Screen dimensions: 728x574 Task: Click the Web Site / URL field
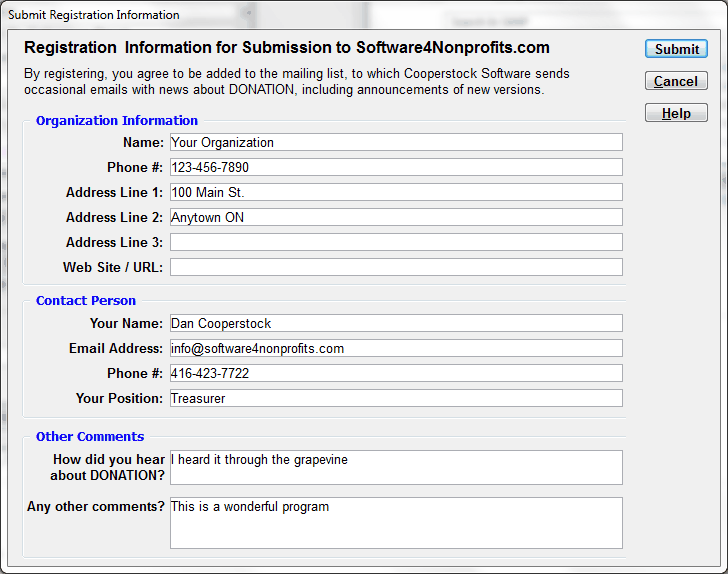coord(396,267)
